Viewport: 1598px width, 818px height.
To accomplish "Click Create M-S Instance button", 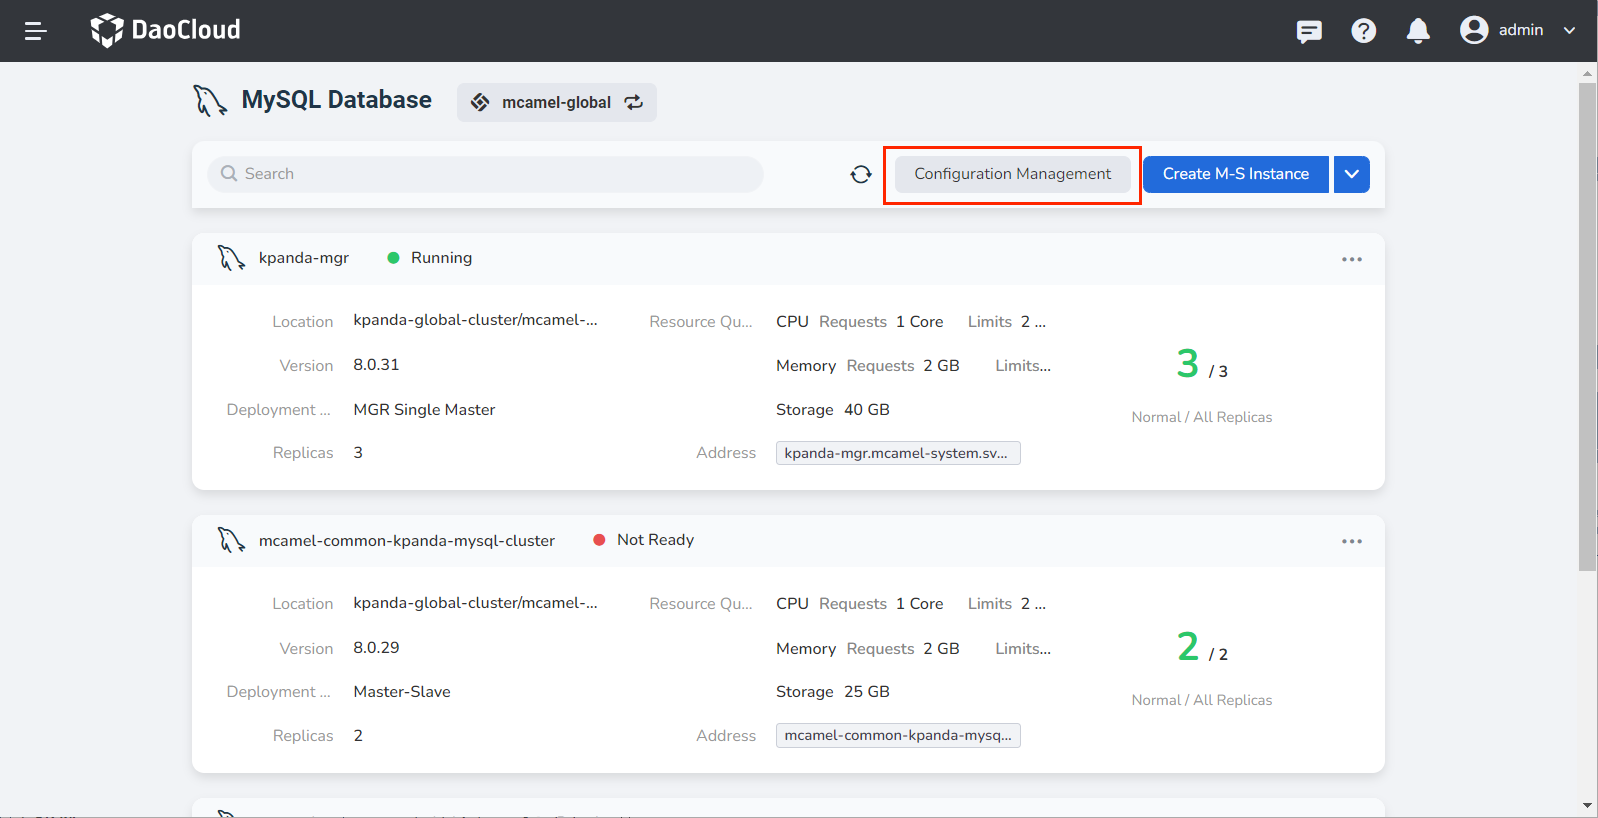I will [x=1236, y=174].
